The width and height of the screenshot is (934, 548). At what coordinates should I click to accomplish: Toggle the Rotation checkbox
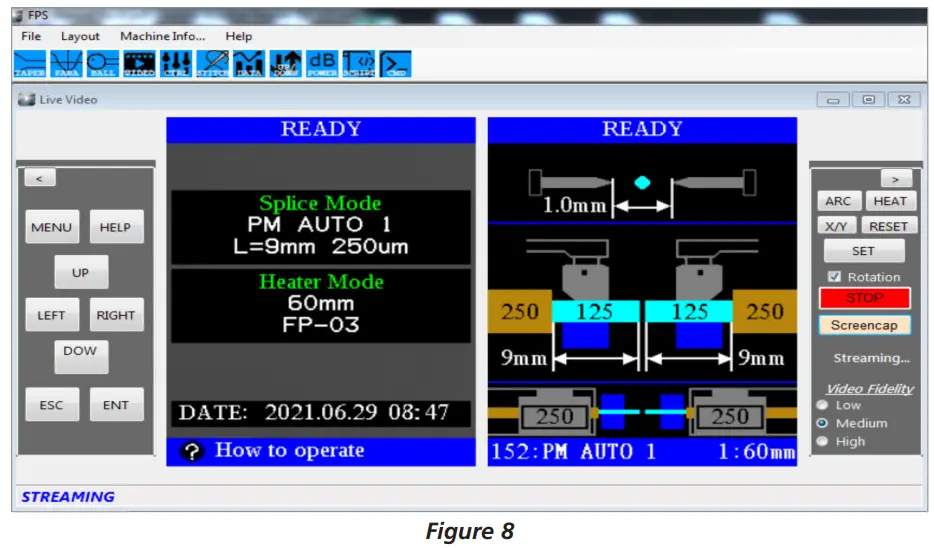[835, 277]
